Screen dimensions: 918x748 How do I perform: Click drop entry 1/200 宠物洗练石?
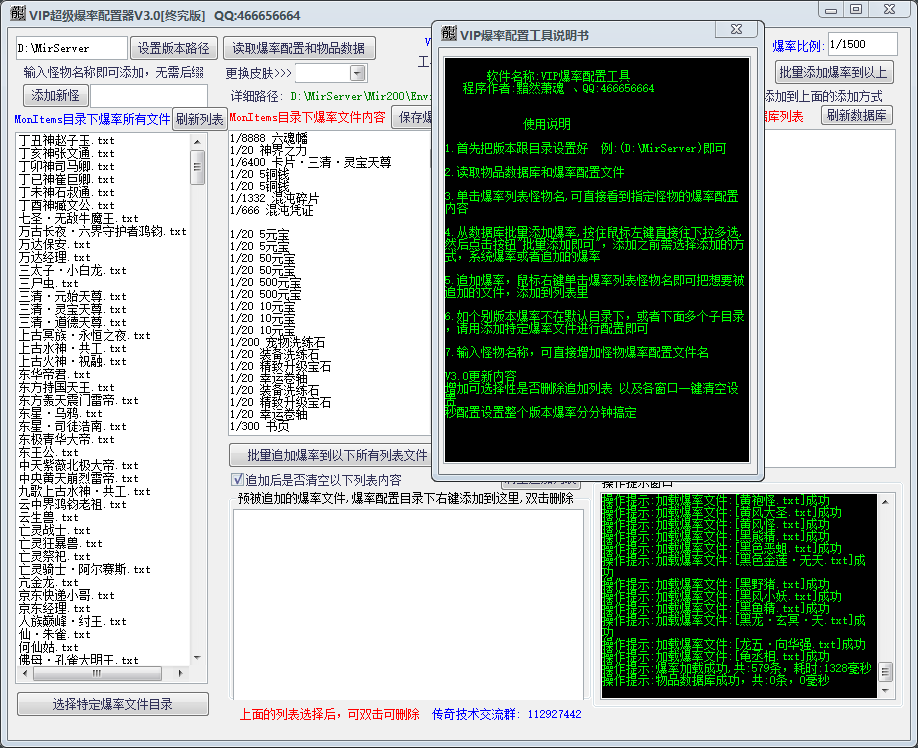point(277,342)
